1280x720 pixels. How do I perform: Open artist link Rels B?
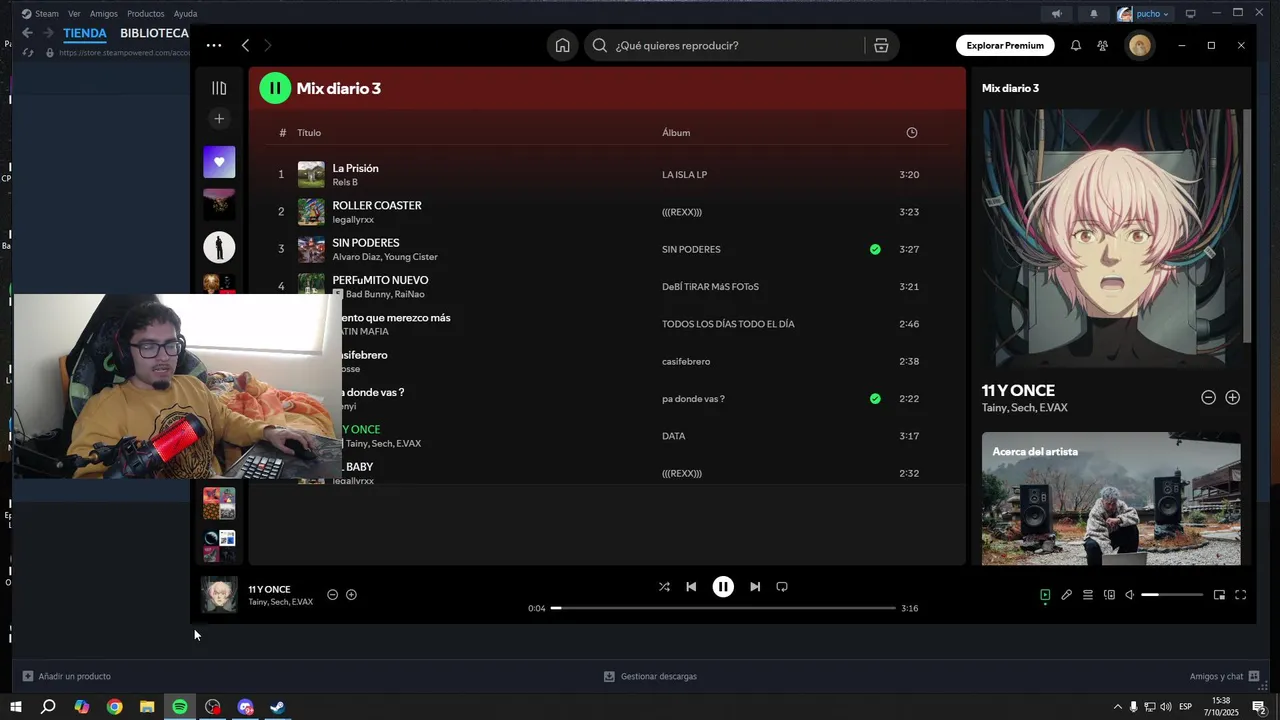(x=345, y=182)
